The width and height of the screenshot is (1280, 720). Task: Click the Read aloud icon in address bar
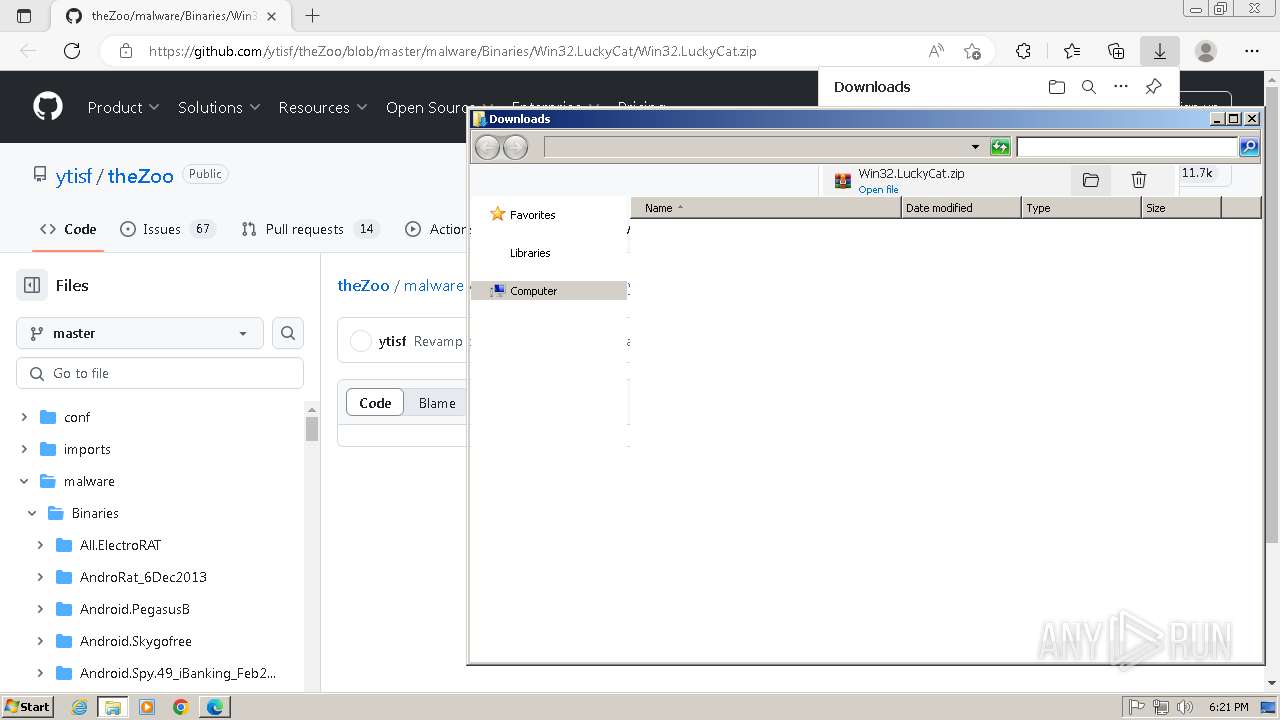click(x=936, y=51)
